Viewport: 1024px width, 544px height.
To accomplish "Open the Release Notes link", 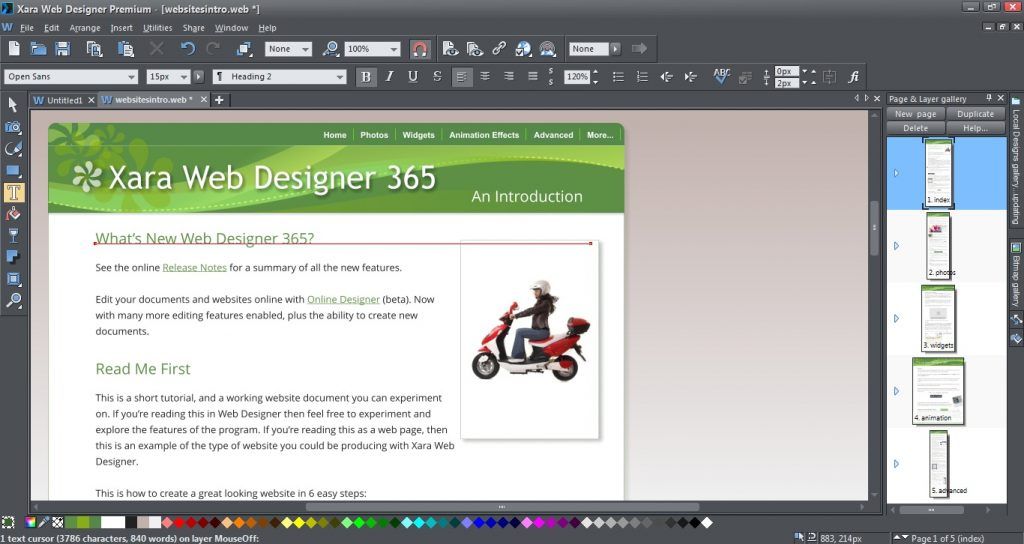I will tap(194, 268).
